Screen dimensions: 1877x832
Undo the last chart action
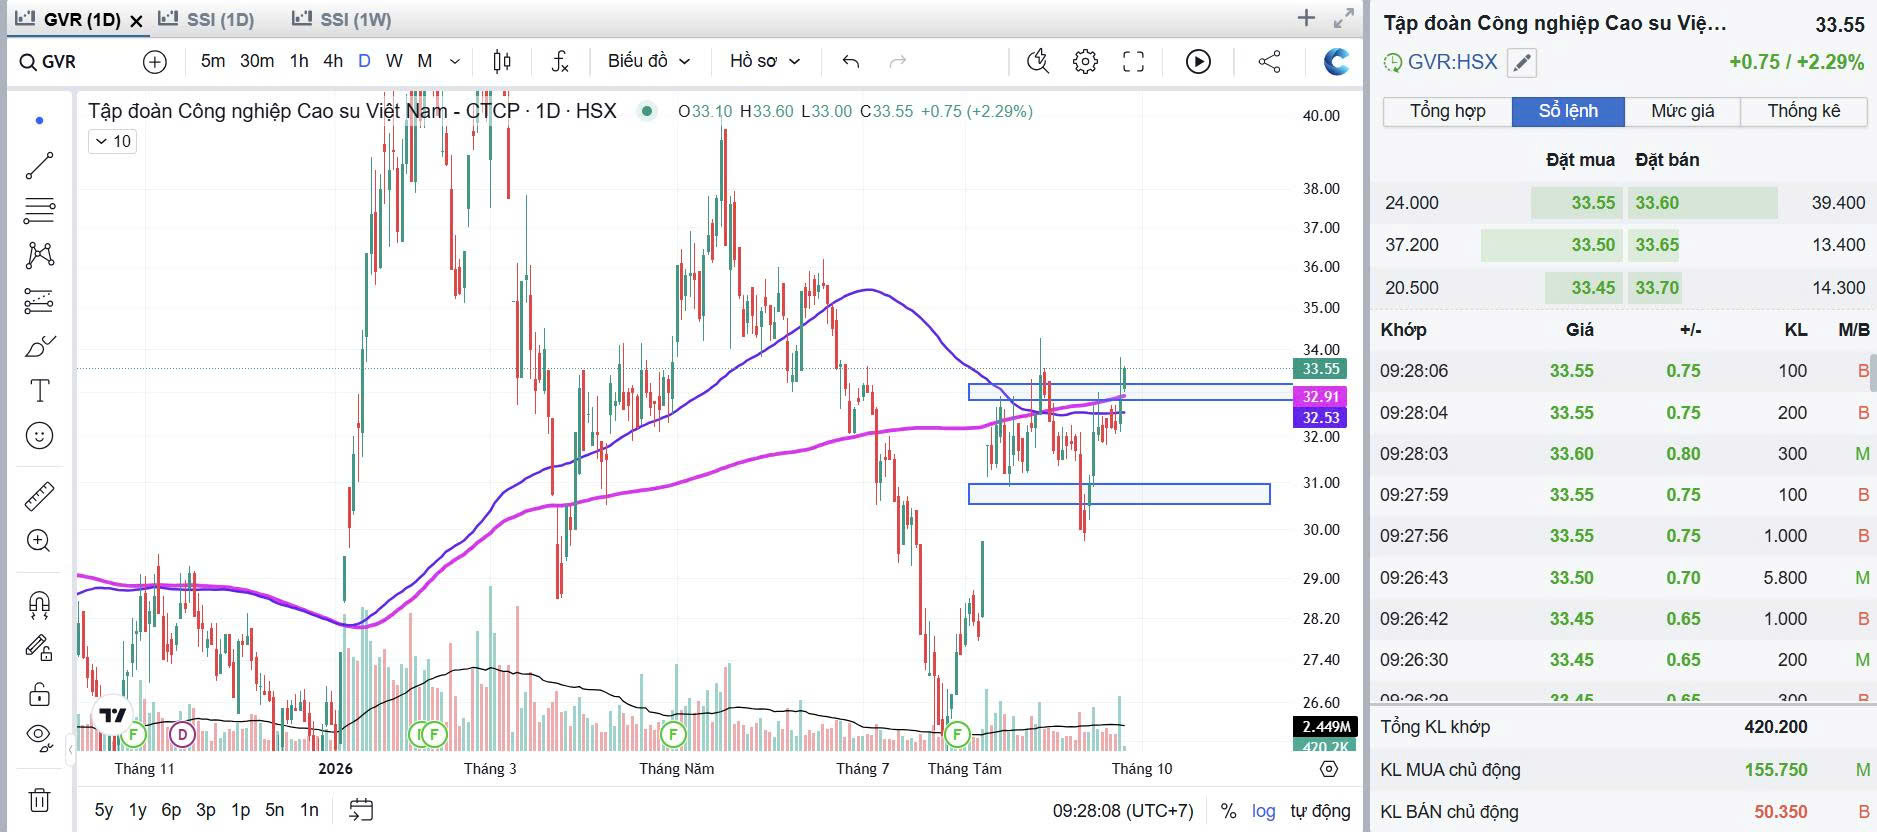coord(851,62)
